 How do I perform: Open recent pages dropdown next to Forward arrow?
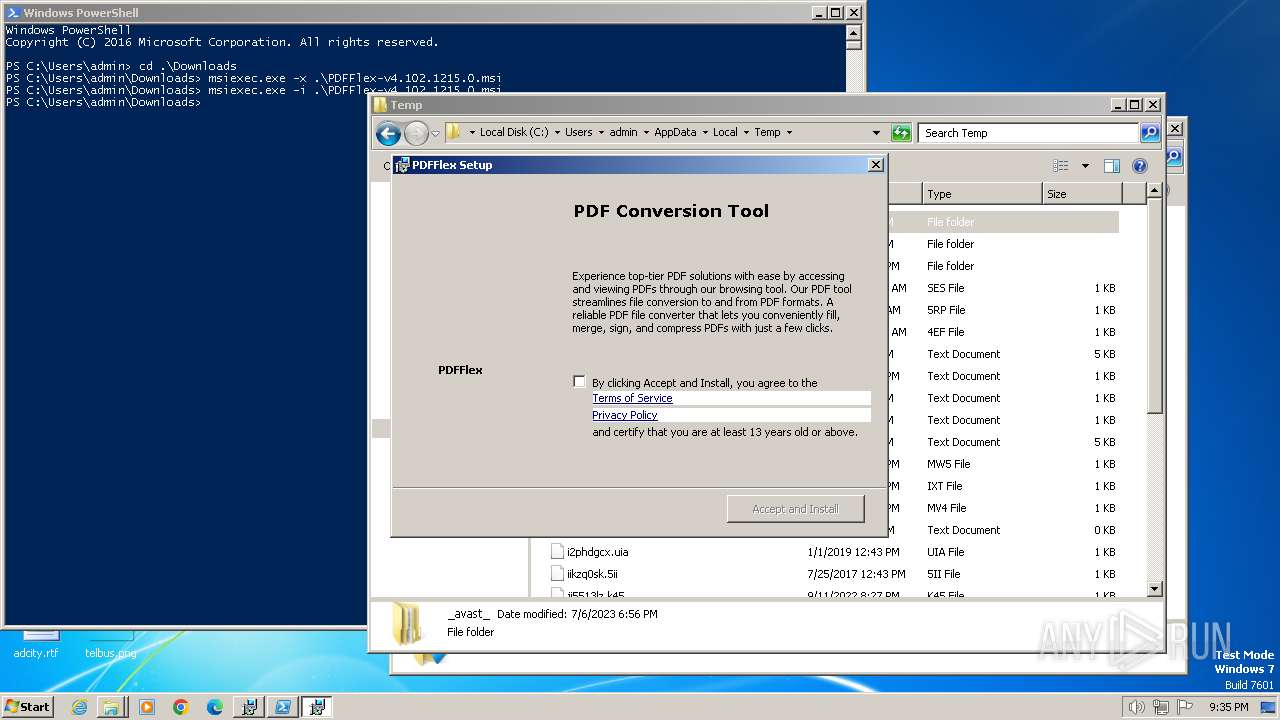coord(435,133)
